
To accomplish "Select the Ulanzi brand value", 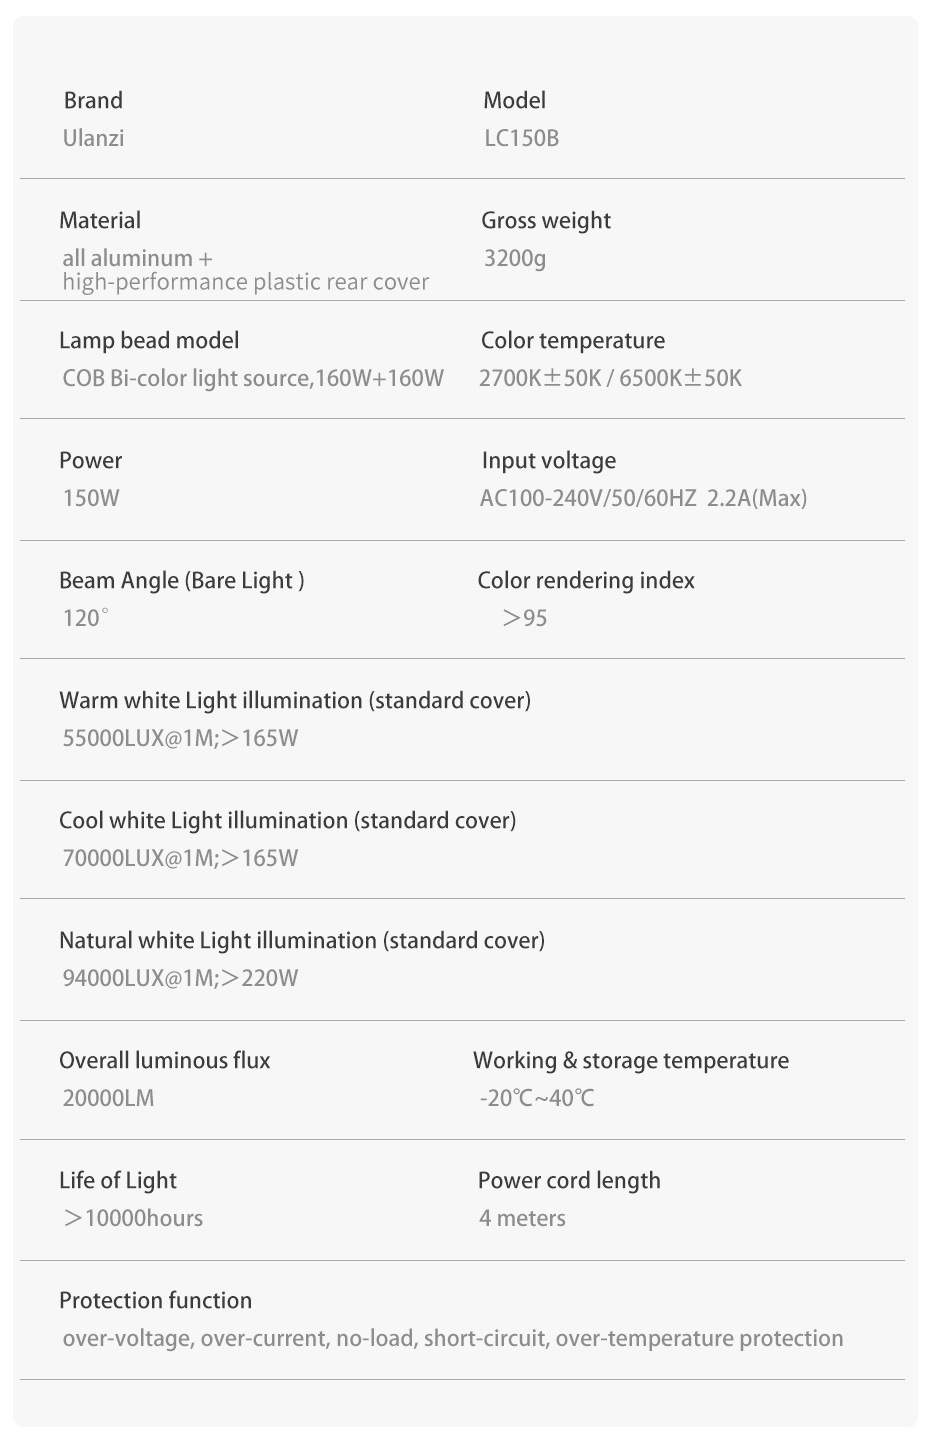I will coord(94,138).
